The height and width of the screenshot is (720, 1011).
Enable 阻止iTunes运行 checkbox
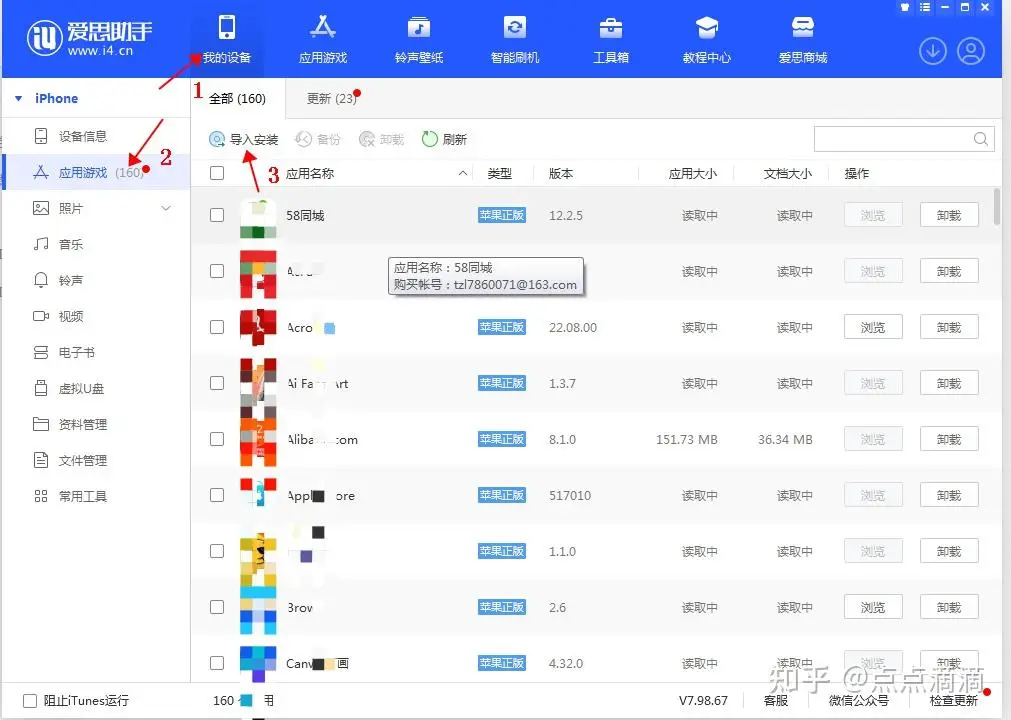click(x=30, y=701)
